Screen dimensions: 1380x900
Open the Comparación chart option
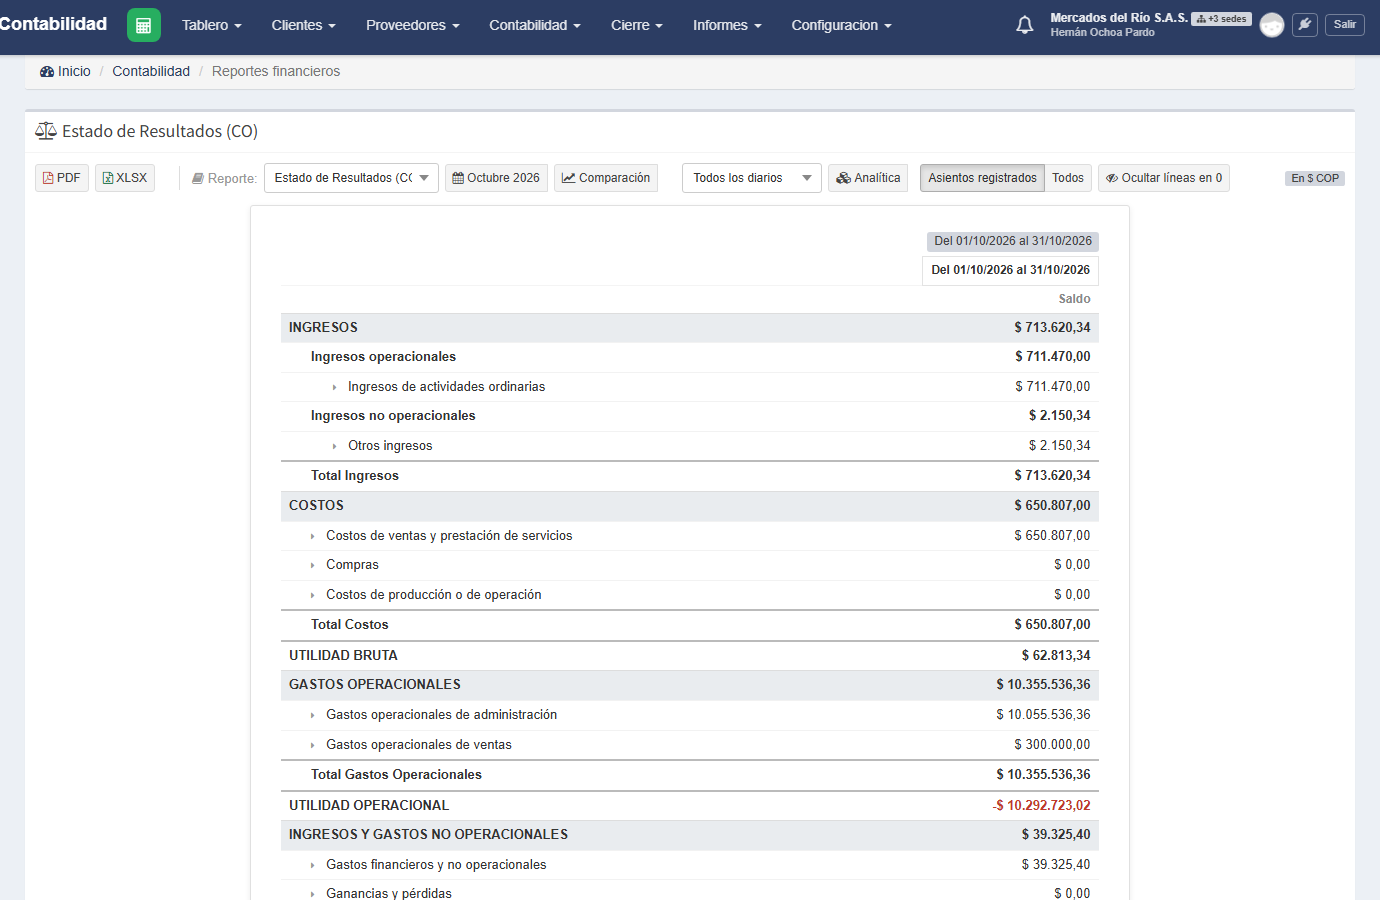606,178
